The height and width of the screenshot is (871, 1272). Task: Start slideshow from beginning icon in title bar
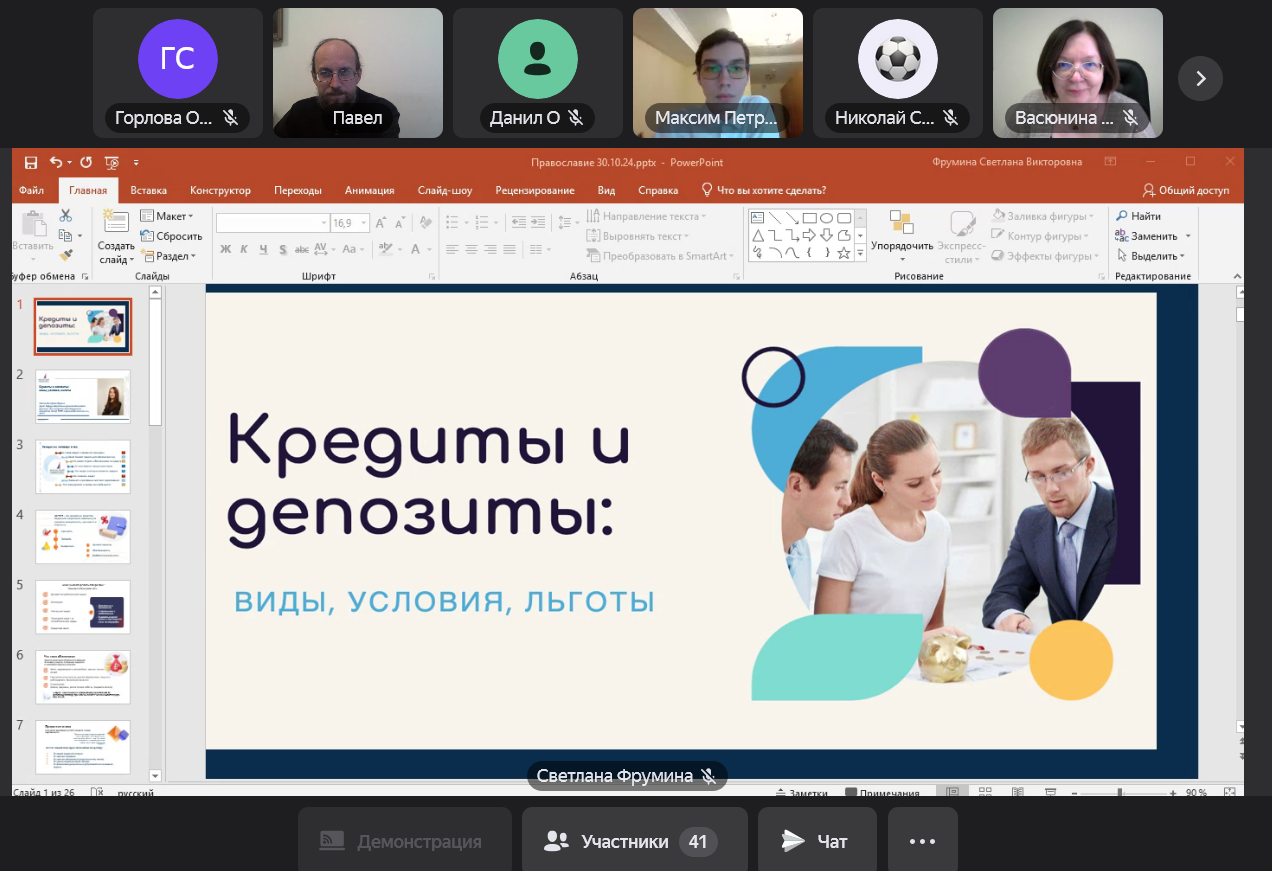coord(112,163)
